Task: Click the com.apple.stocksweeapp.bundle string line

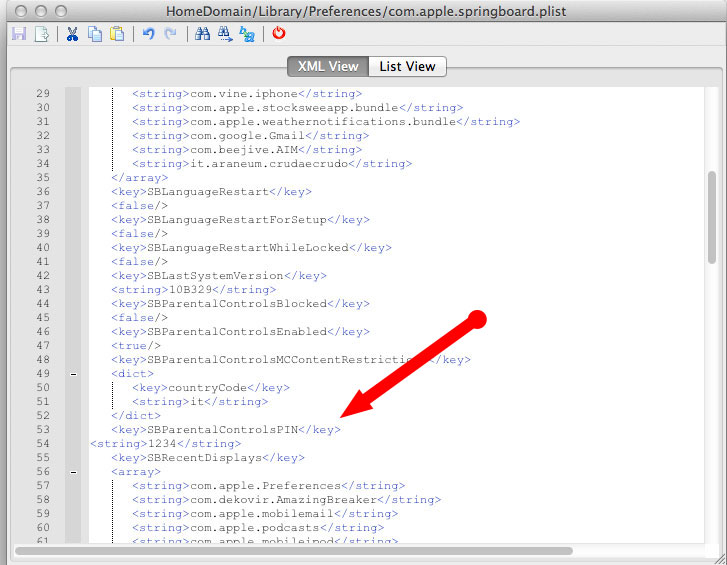Action: (x=297, y=108)
